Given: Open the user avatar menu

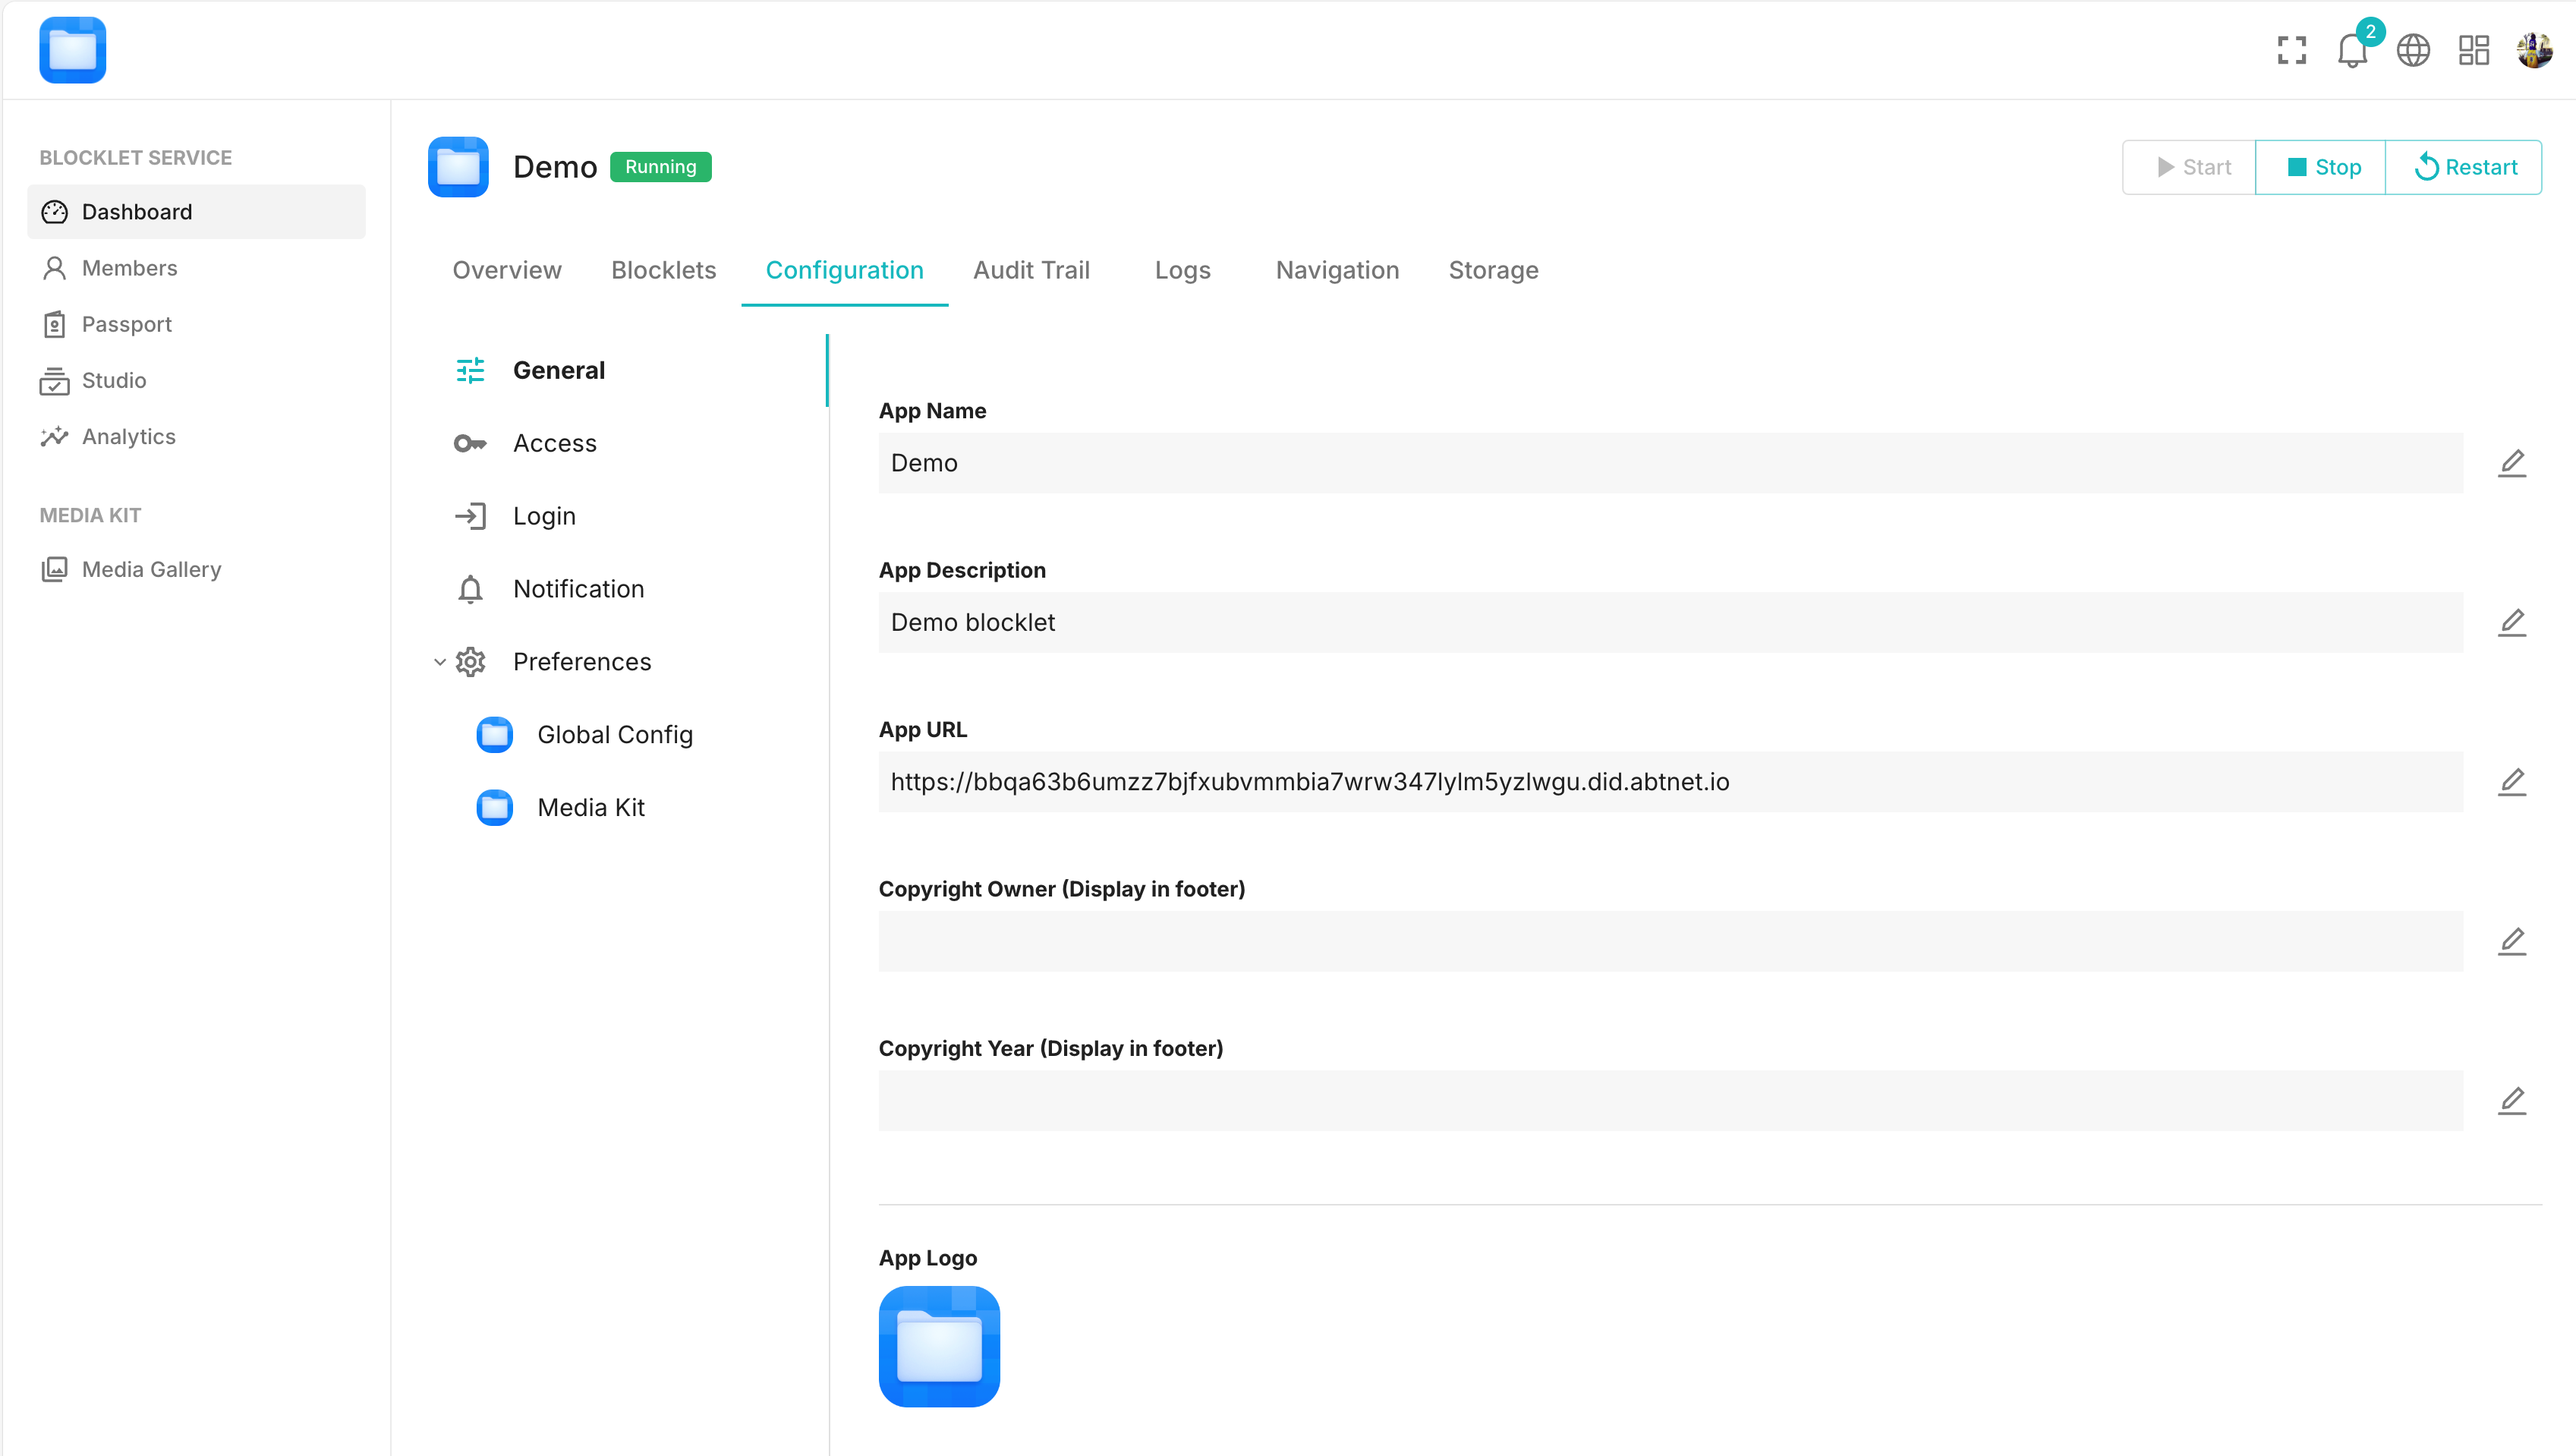Looking at the screenshot, I should [x=2534, y=50].
